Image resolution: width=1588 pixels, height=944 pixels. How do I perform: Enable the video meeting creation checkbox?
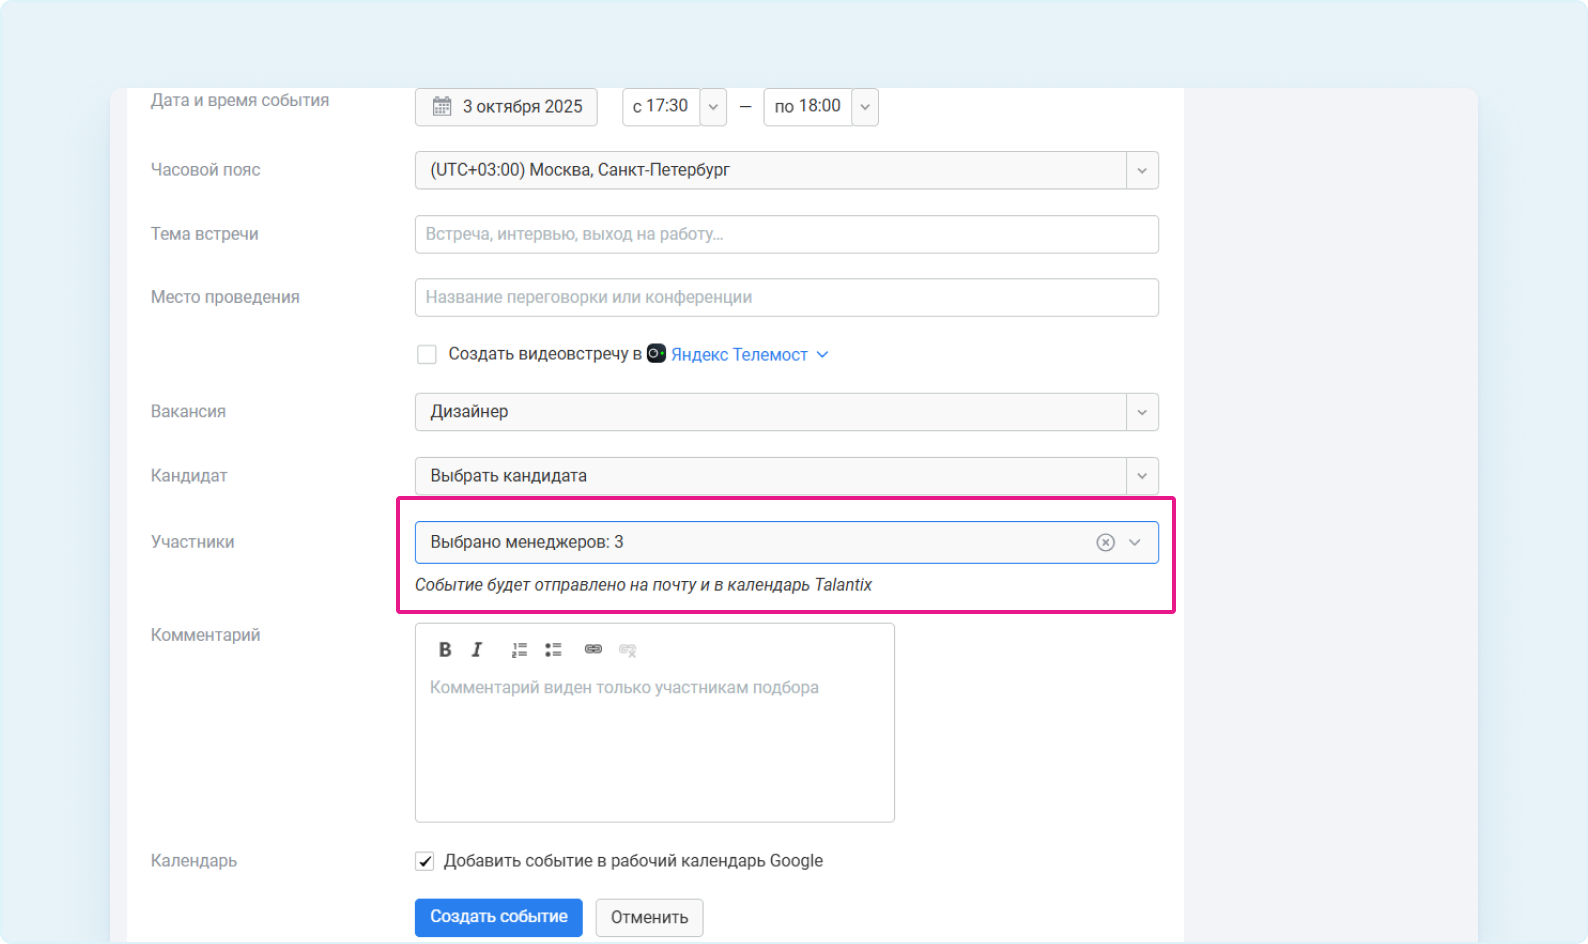[427, 355]
